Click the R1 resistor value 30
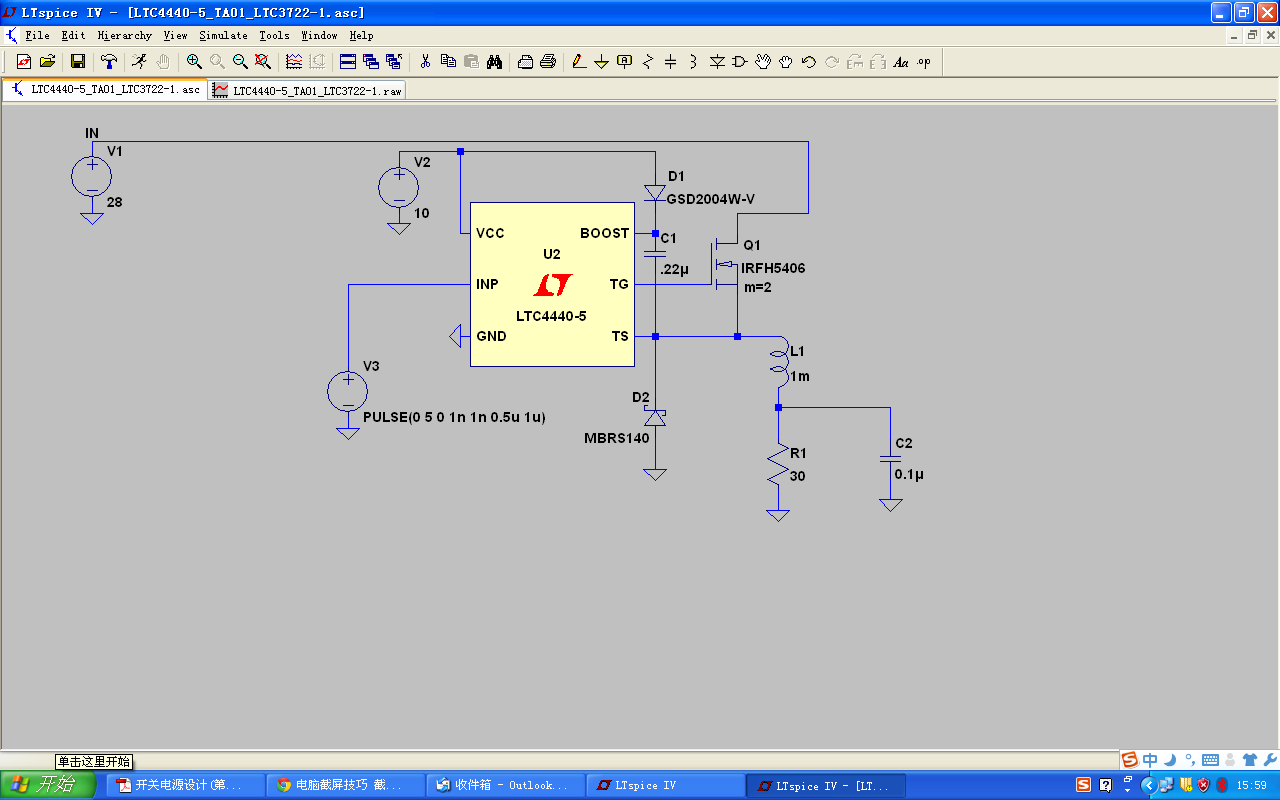This screenshot has width=1280, height=800. pos(797,476)
